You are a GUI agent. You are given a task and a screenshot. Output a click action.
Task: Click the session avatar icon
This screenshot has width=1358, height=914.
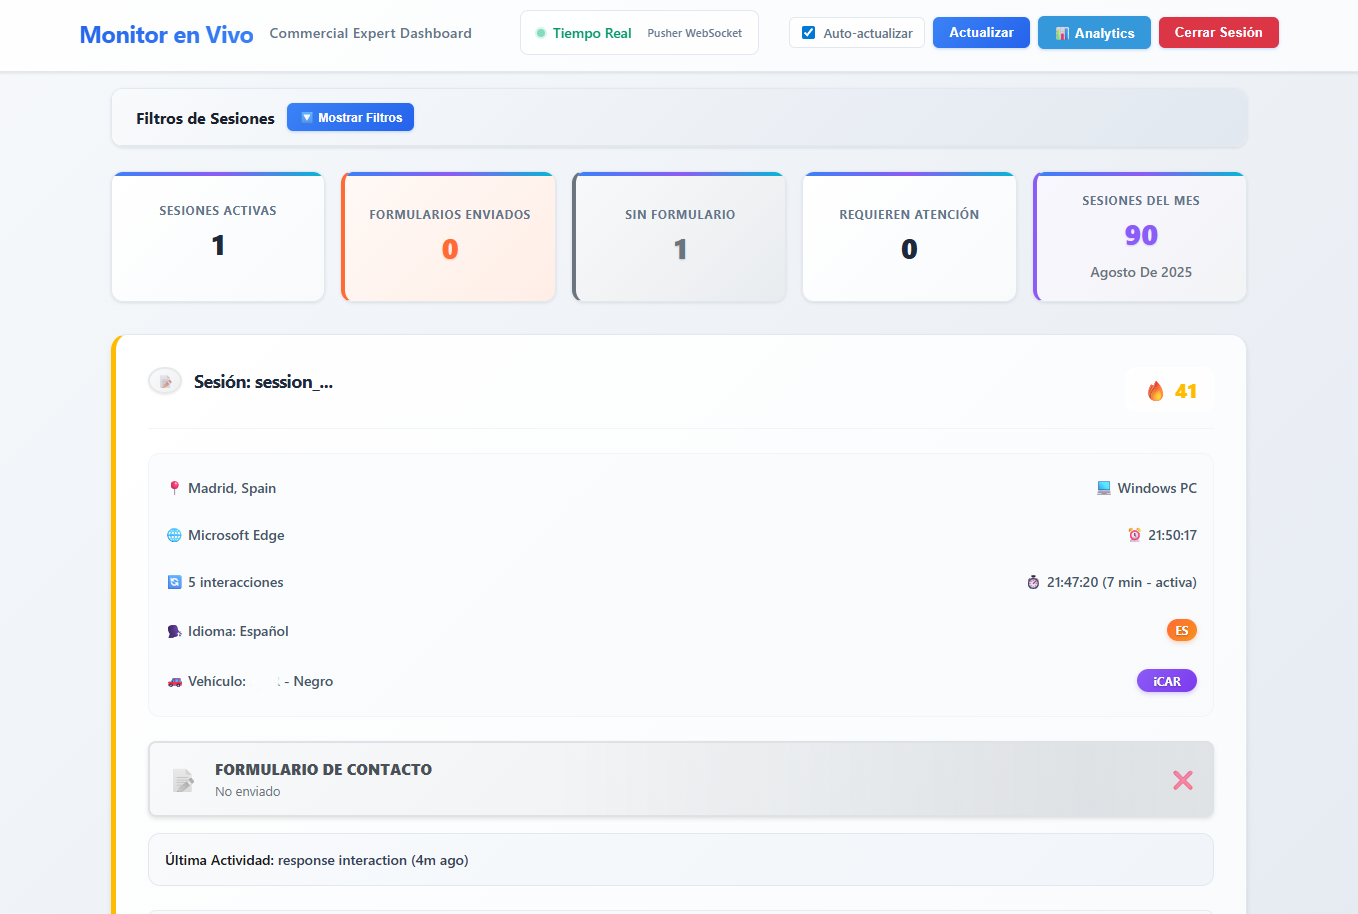165,381
